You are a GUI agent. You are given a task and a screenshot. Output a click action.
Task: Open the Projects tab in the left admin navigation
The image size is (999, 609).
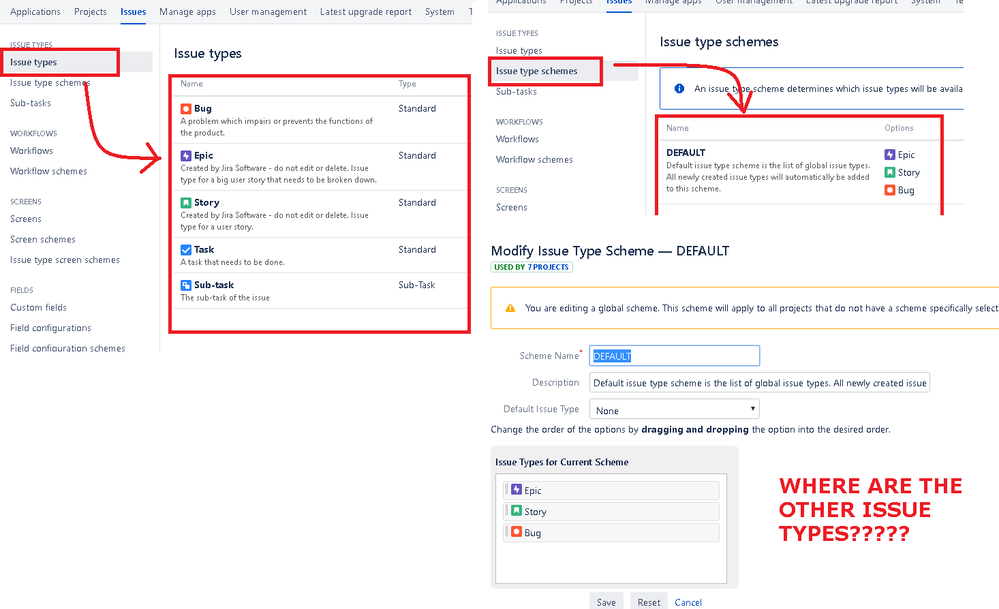tap(90, 11)
